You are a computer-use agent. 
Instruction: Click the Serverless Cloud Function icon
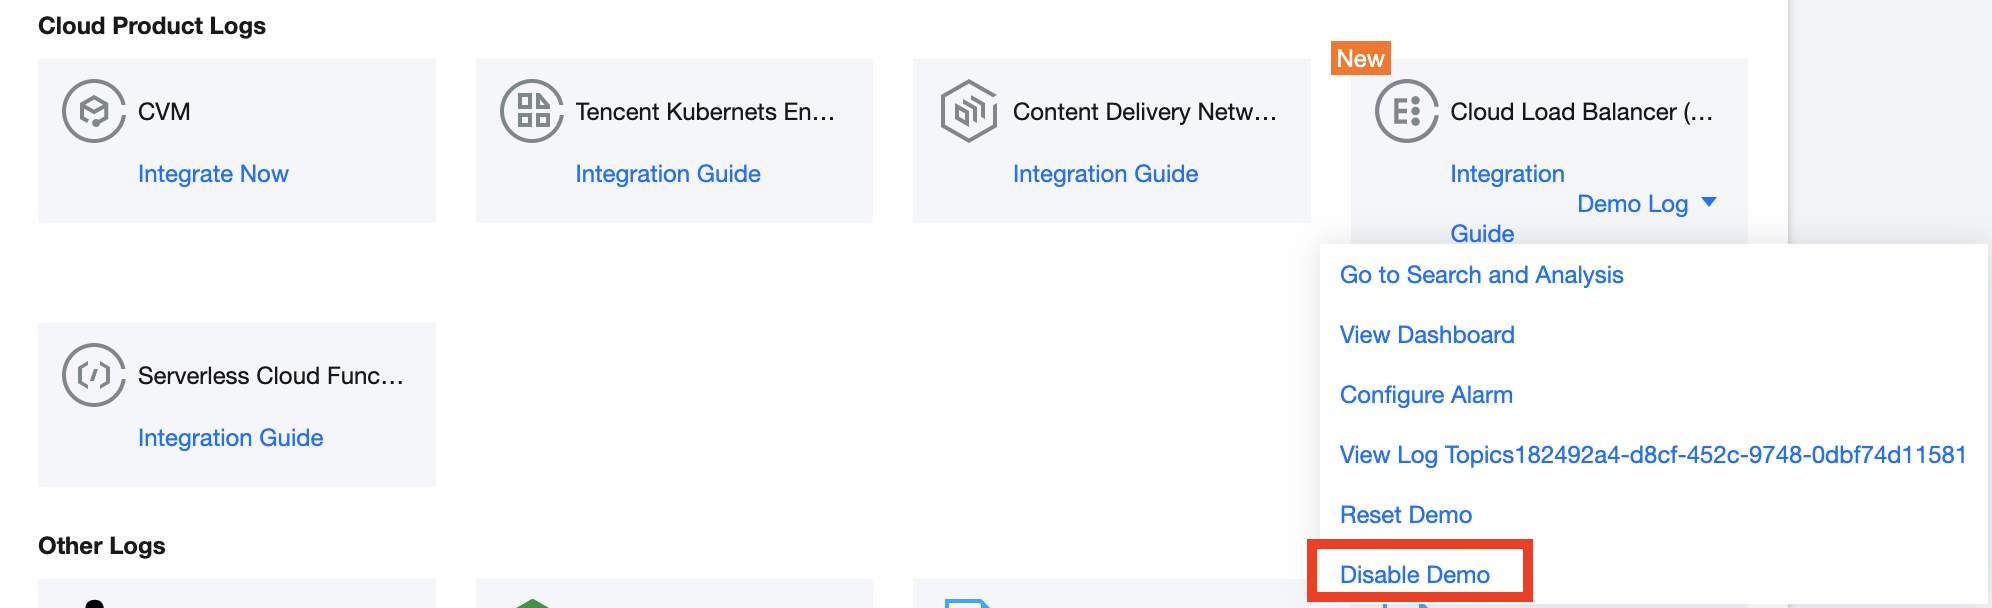[x=94, y=375]
